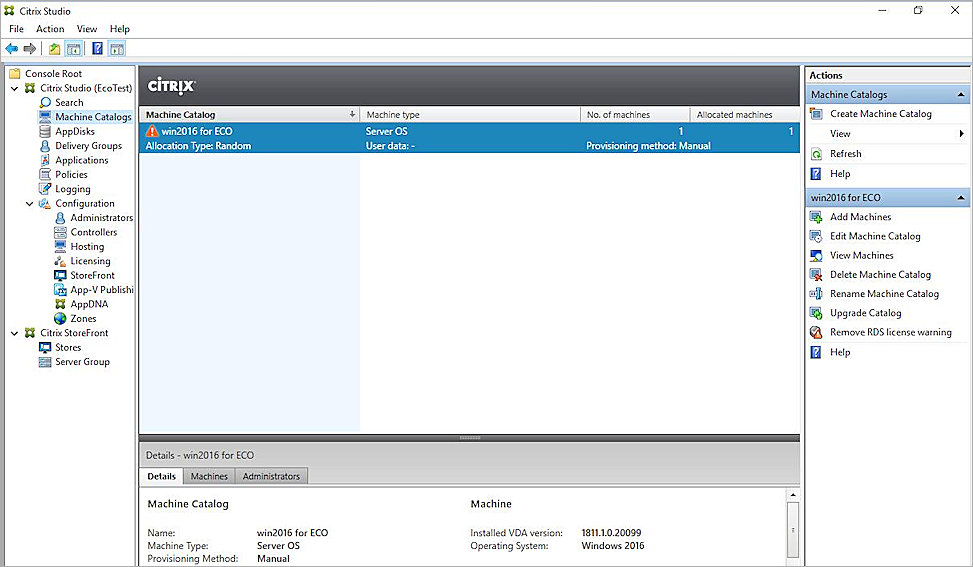Click the blue Help icon in toolbar

click(x=97, y=48)
